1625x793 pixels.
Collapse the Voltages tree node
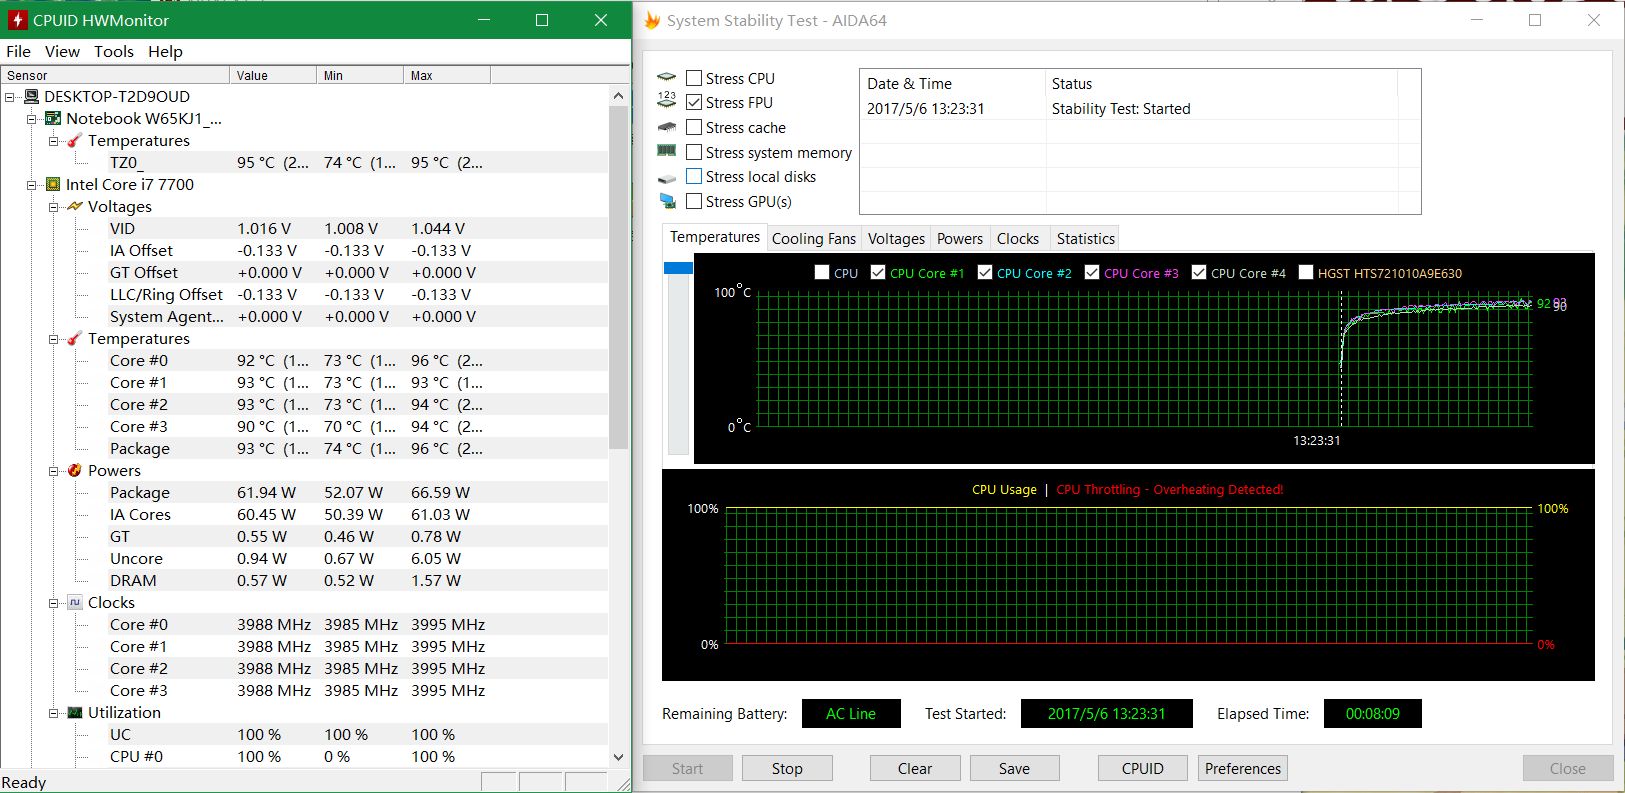tap(54, 207)
